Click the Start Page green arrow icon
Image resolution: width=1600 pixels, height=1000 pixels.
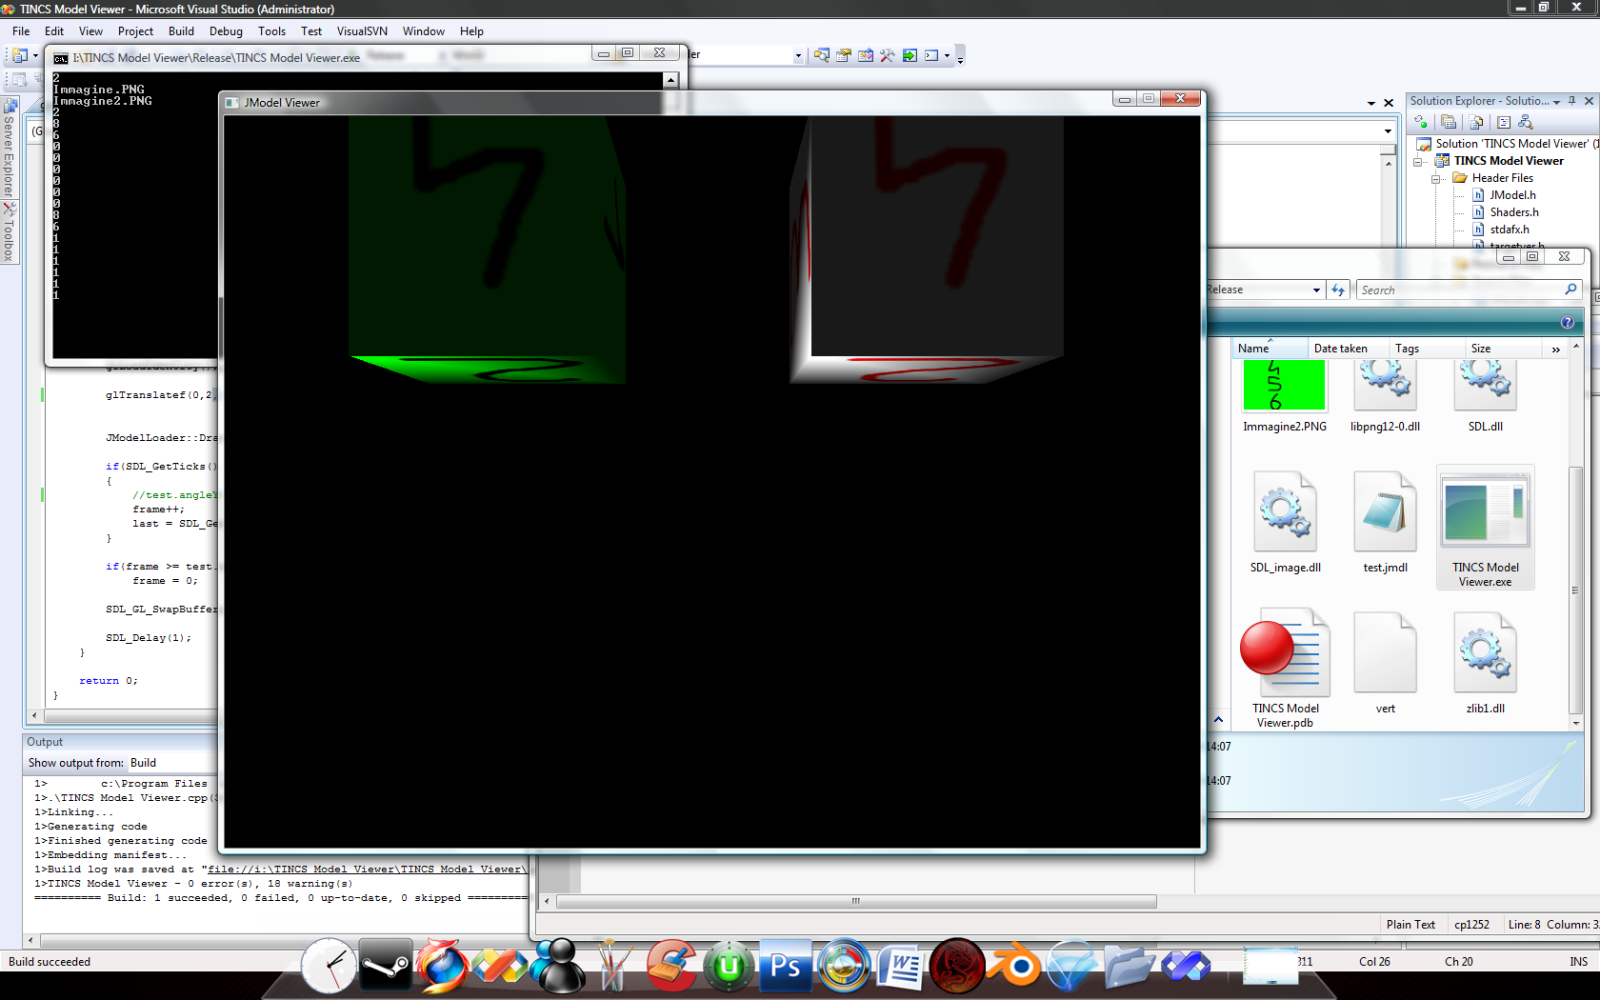[909, 56]
